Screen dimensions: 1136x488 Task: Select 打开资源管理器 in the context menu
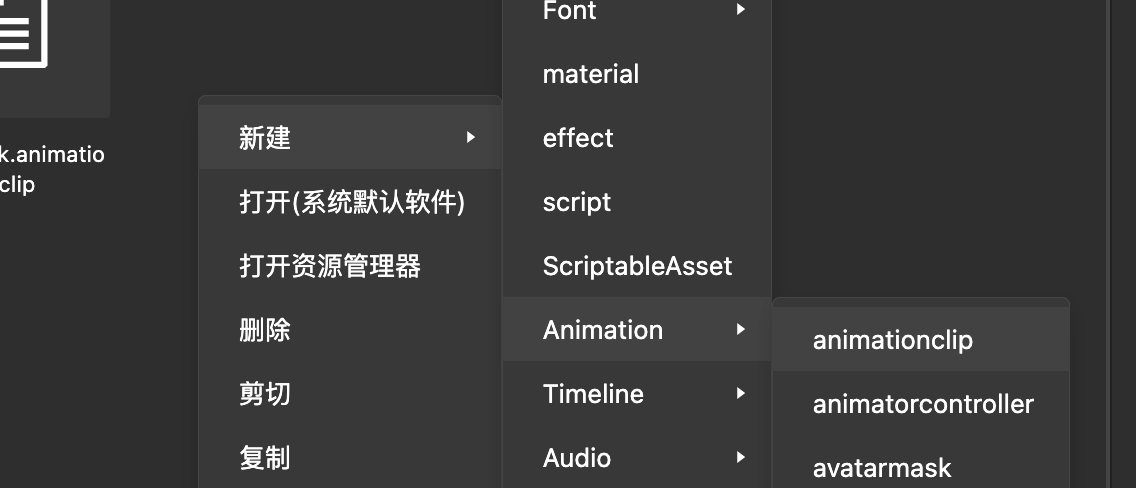(x=350, y=265)
